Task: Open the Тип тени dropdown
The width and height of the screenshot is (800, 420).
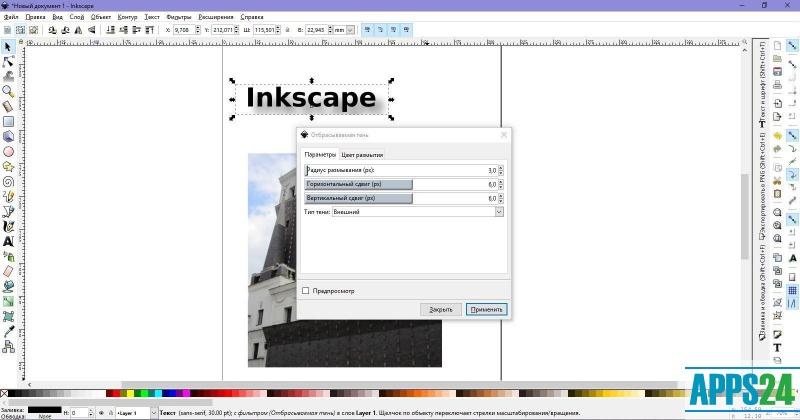Action: (418, 212)
